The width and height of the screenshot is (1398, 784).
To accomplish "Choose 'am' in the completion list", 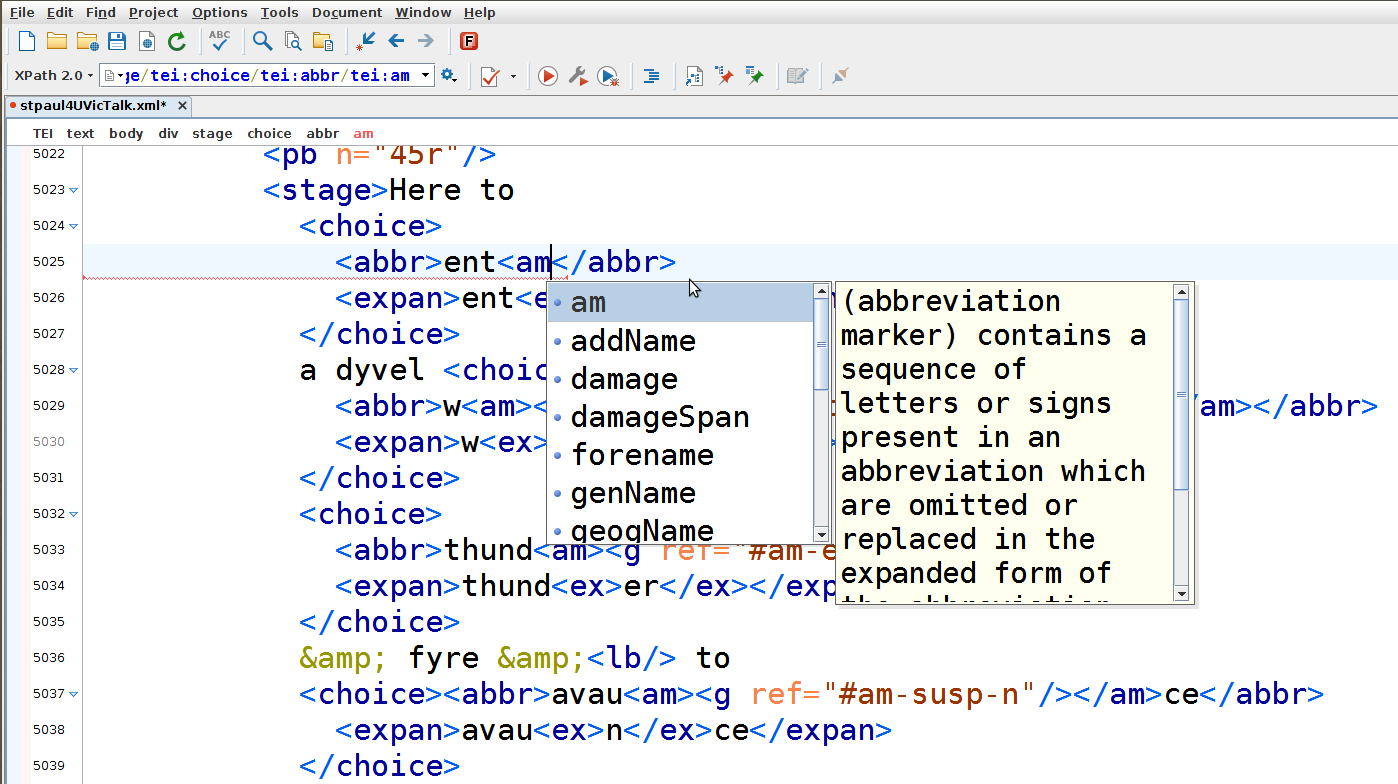I will click(680, 303).
